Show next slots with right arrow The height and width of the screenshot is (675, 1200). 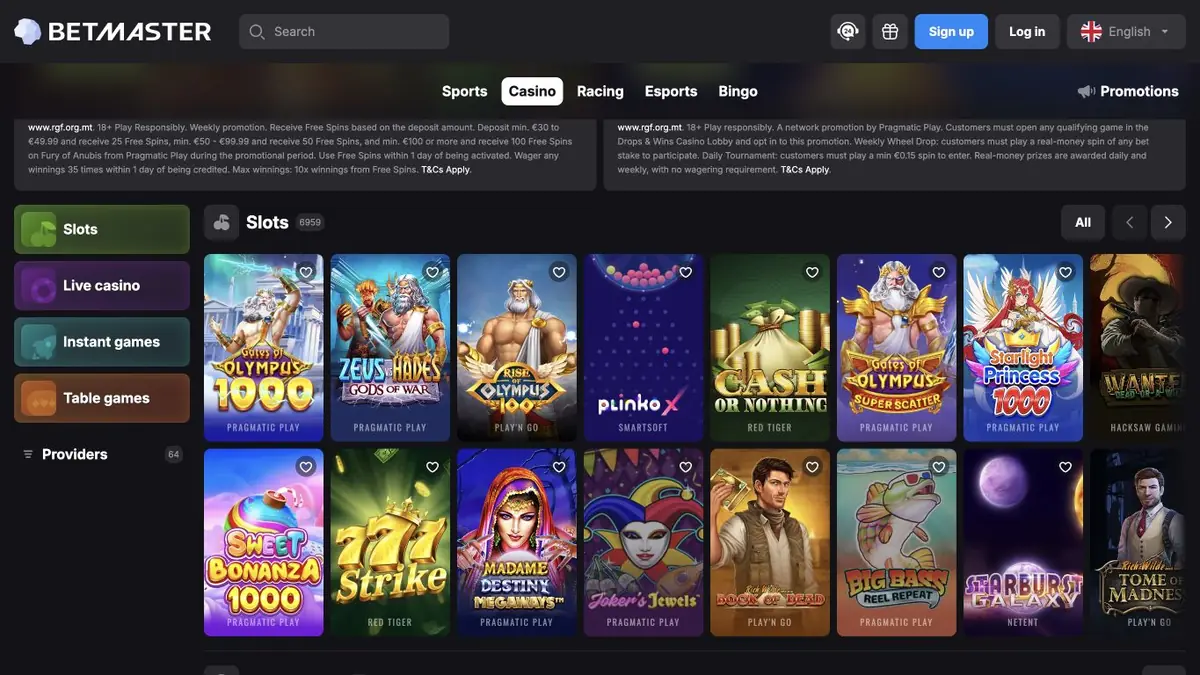1167,223
